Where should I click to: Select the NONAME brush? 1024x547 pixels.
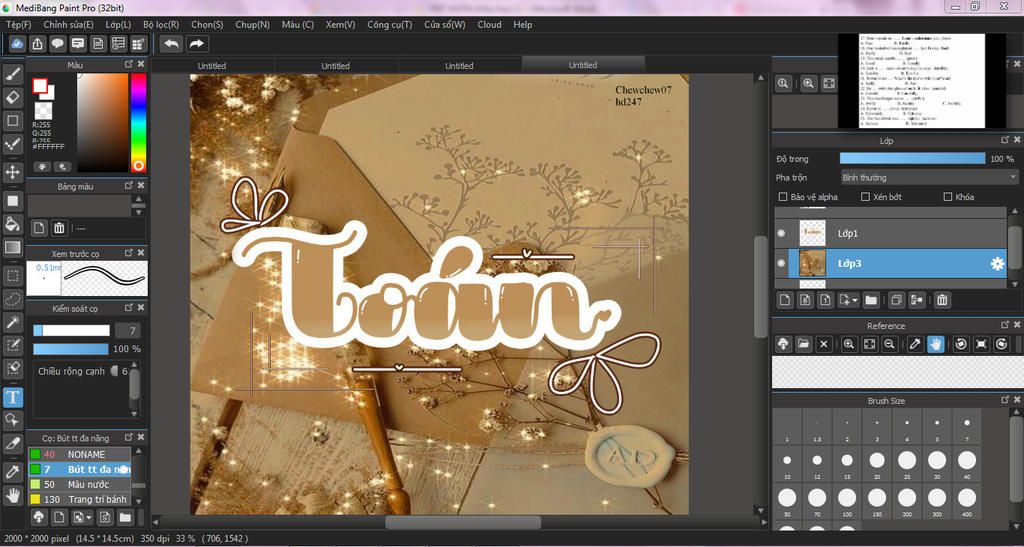pos(79,454)
